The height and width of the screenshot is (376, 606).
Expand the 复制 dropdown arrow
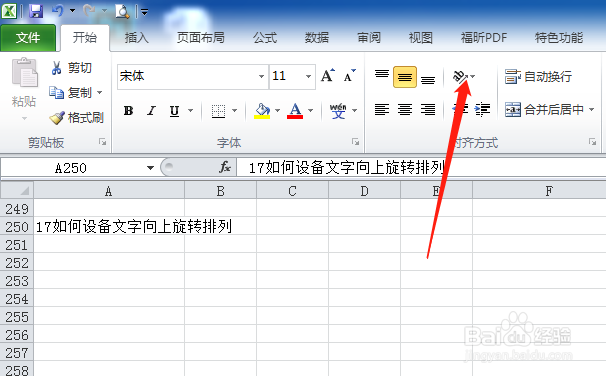(x=99, y=93)
